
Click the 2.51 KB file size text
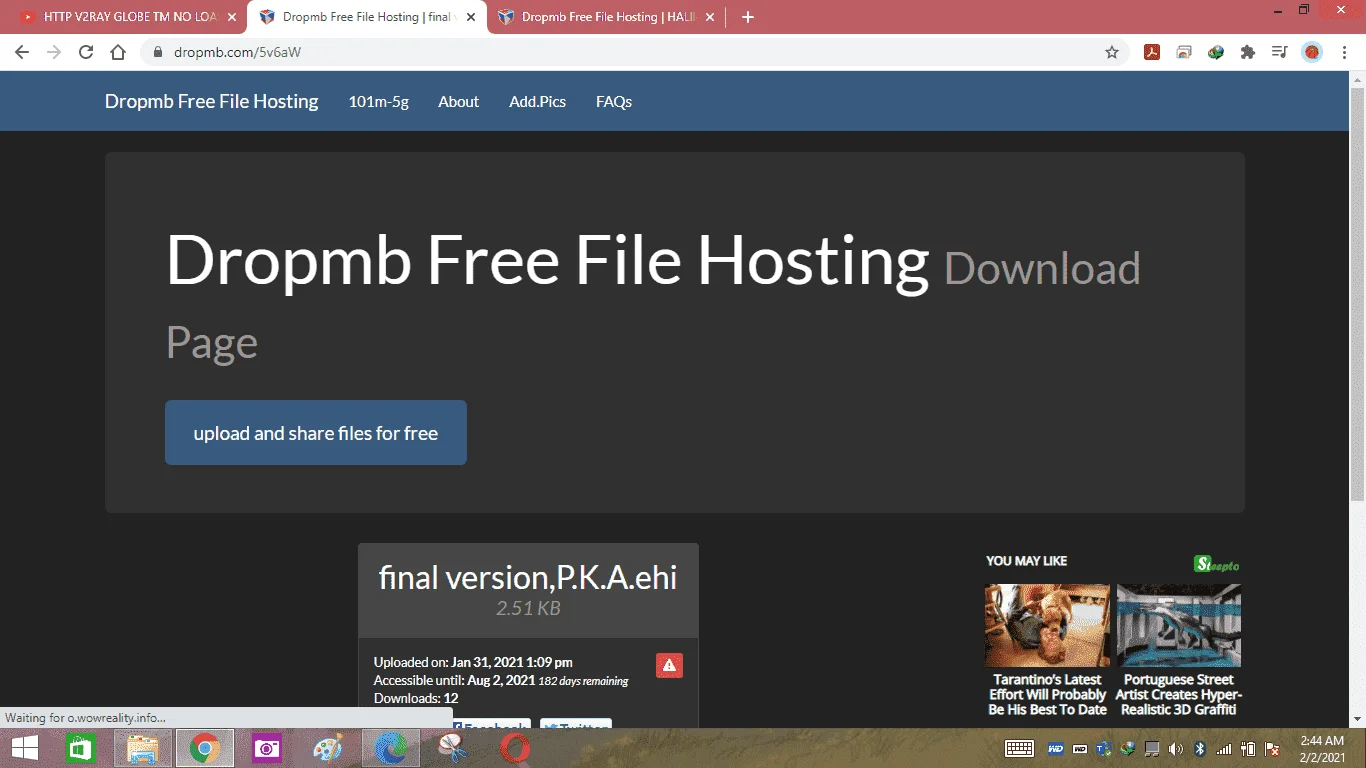(528, 608)
